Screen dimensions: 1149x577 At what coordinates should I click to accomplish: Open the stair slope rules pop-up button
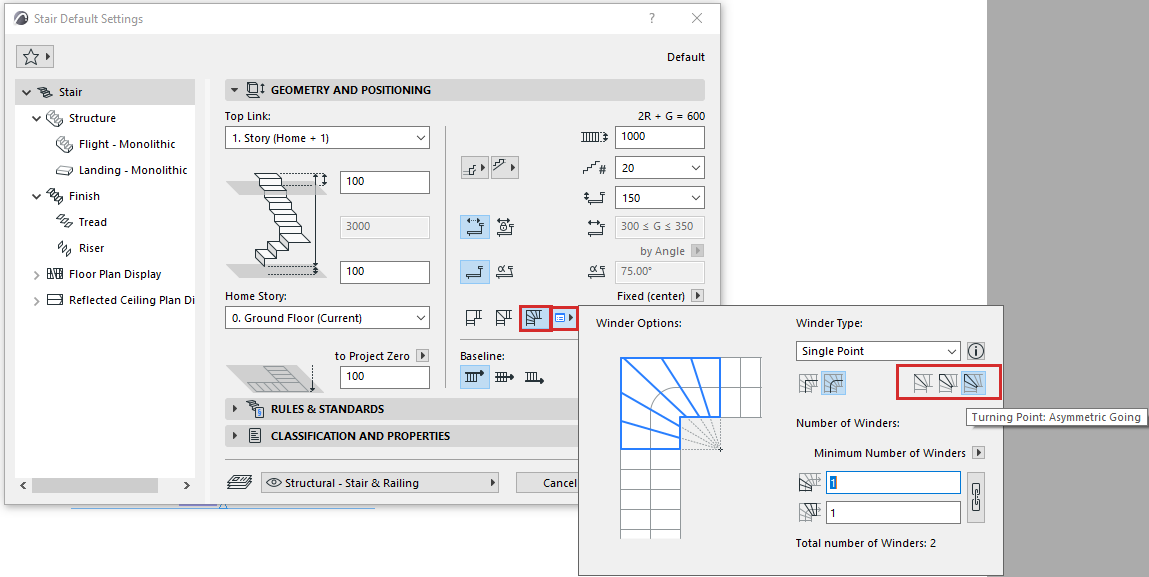click(x=505, y=168)
